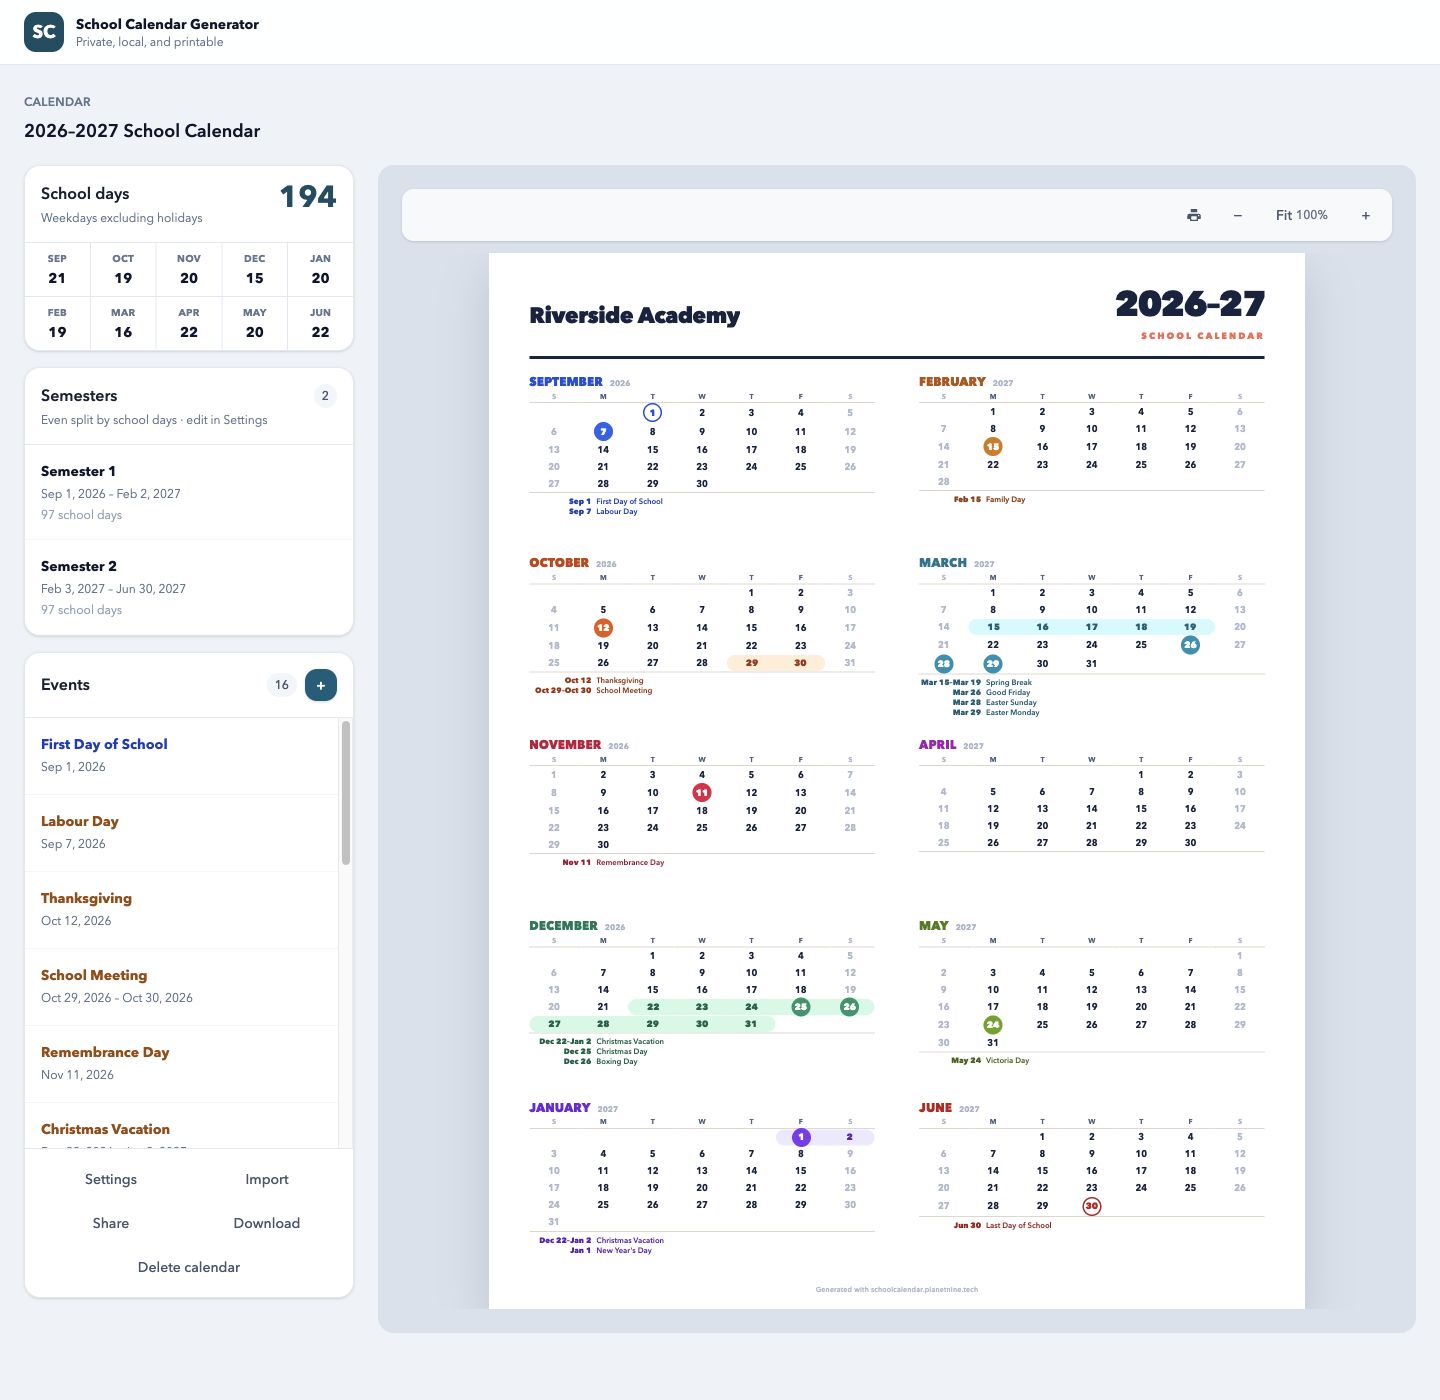The height and width of the screenshot is (1400, 1440).
Task: Add a new event with plus button
Action: pos(321,685)
